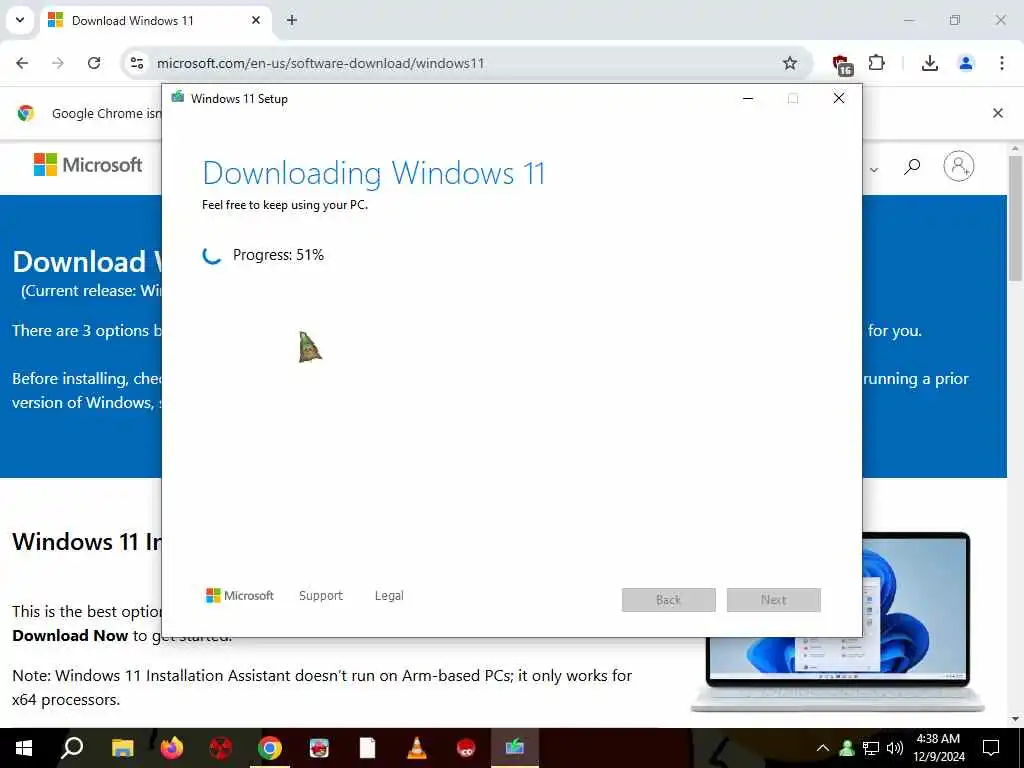1024x768 pixels.
Task: Click Legal link in Setup window
Action: tap(389, 596)
